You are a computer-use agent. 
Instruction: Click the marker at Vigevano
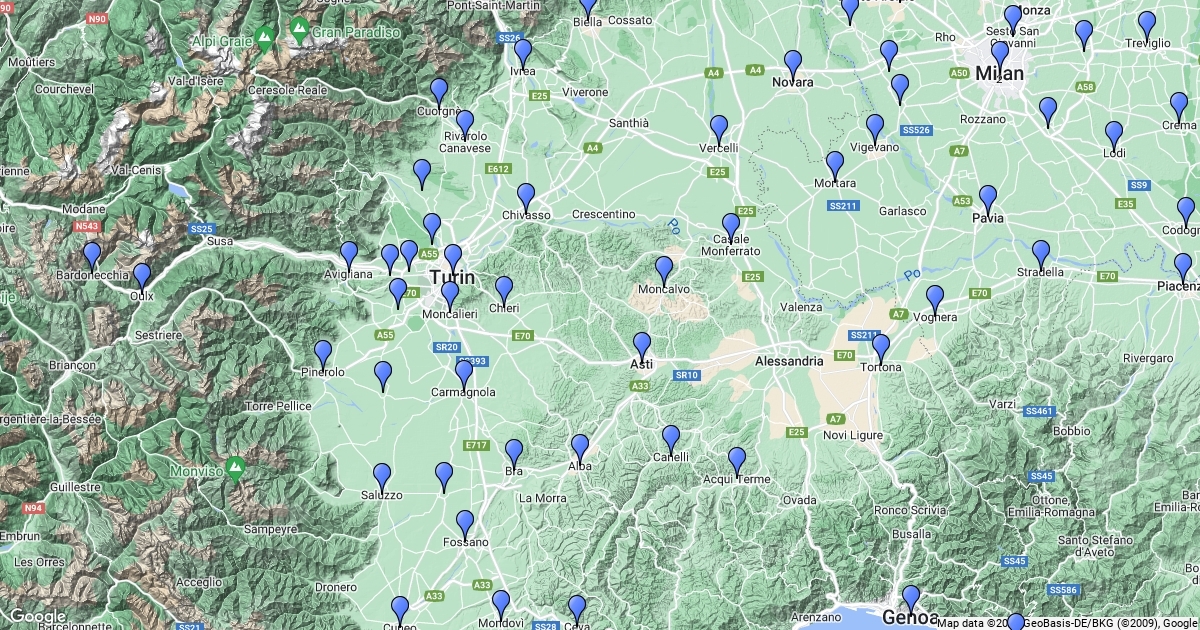click(875, 131)
